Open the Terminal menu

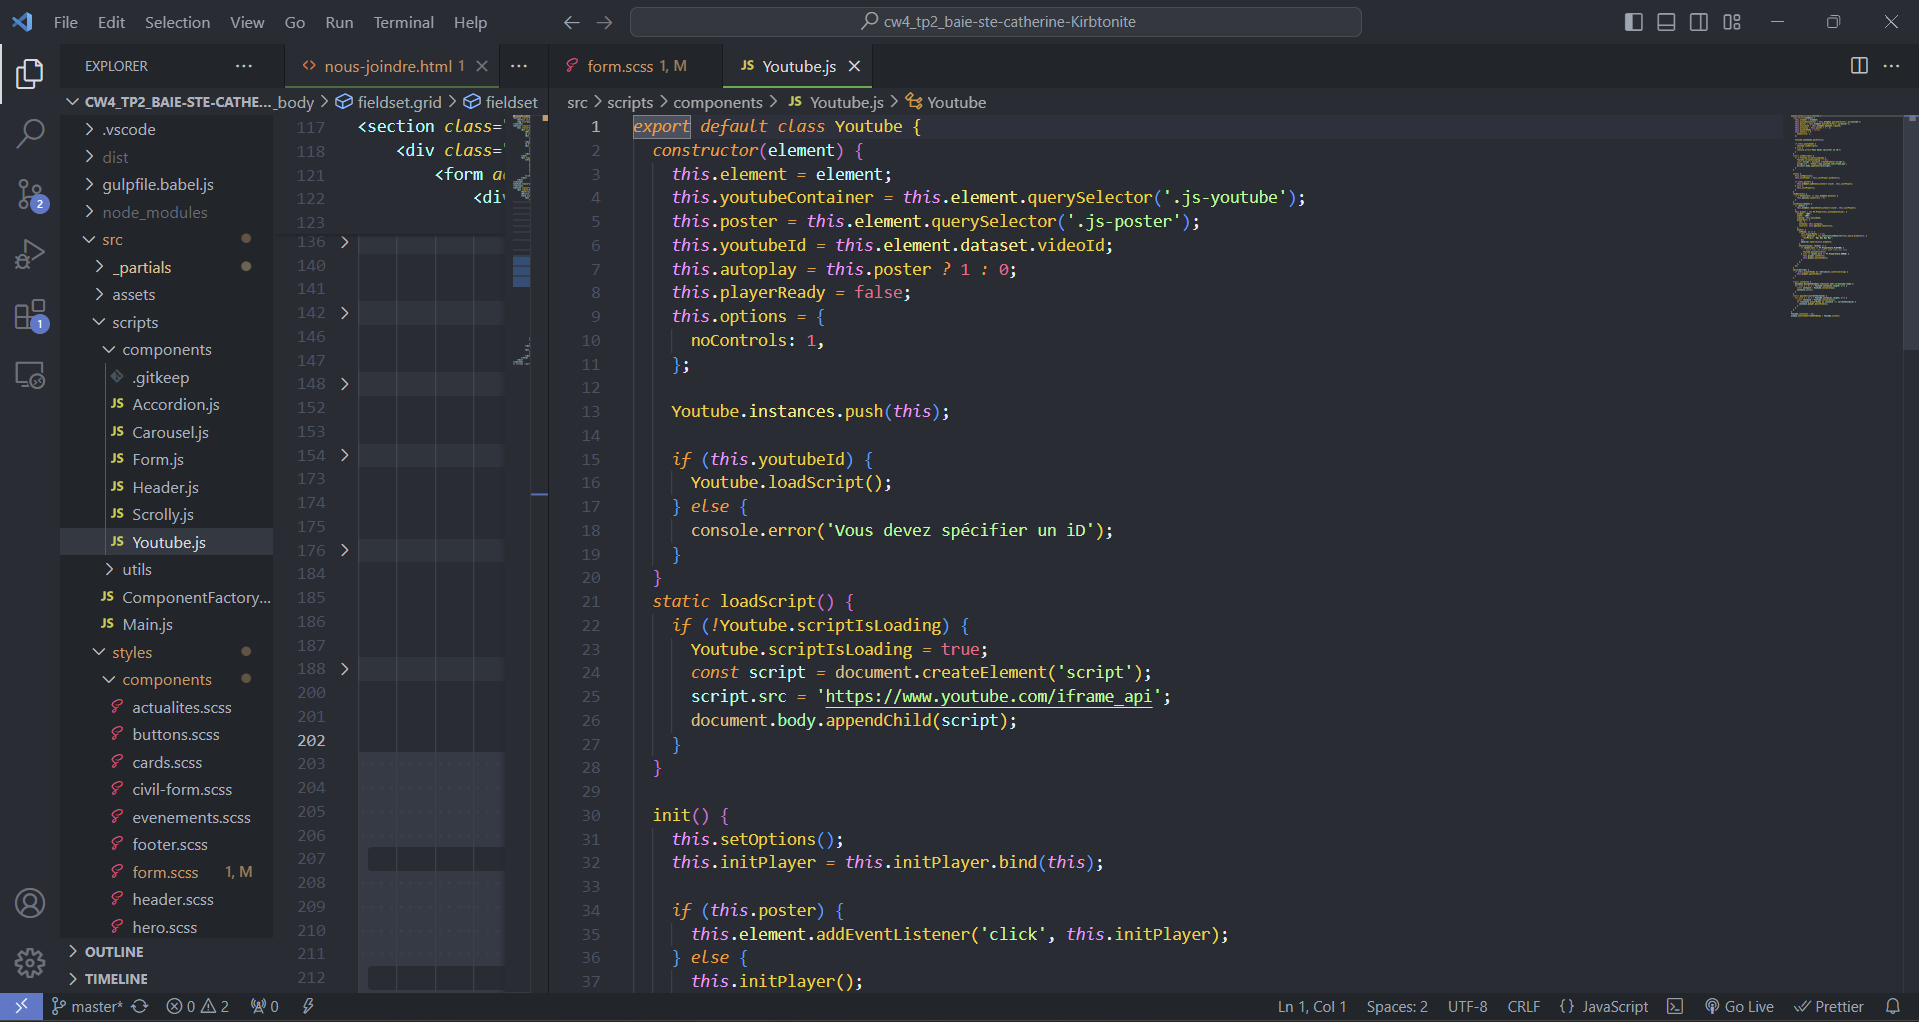403,22
